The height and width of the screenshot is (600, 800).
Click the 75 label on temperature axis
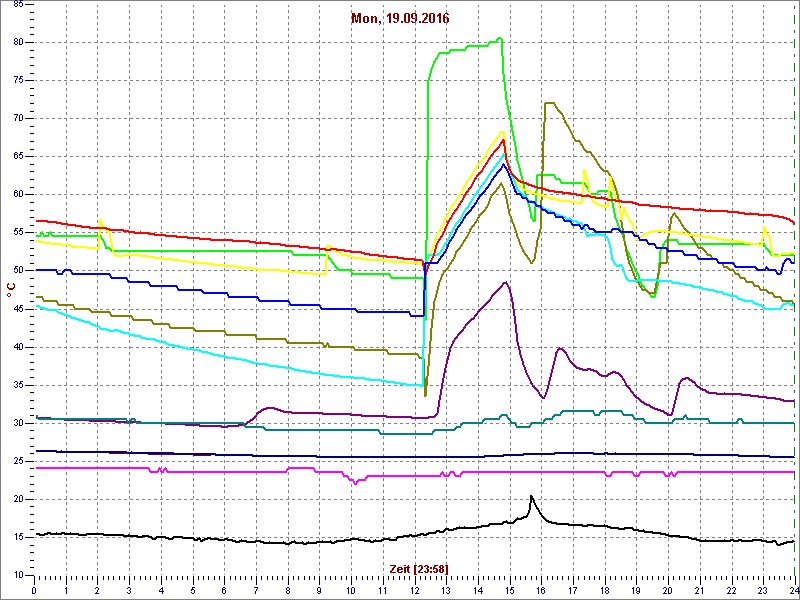pyautogui.click(x=18, y=81)
